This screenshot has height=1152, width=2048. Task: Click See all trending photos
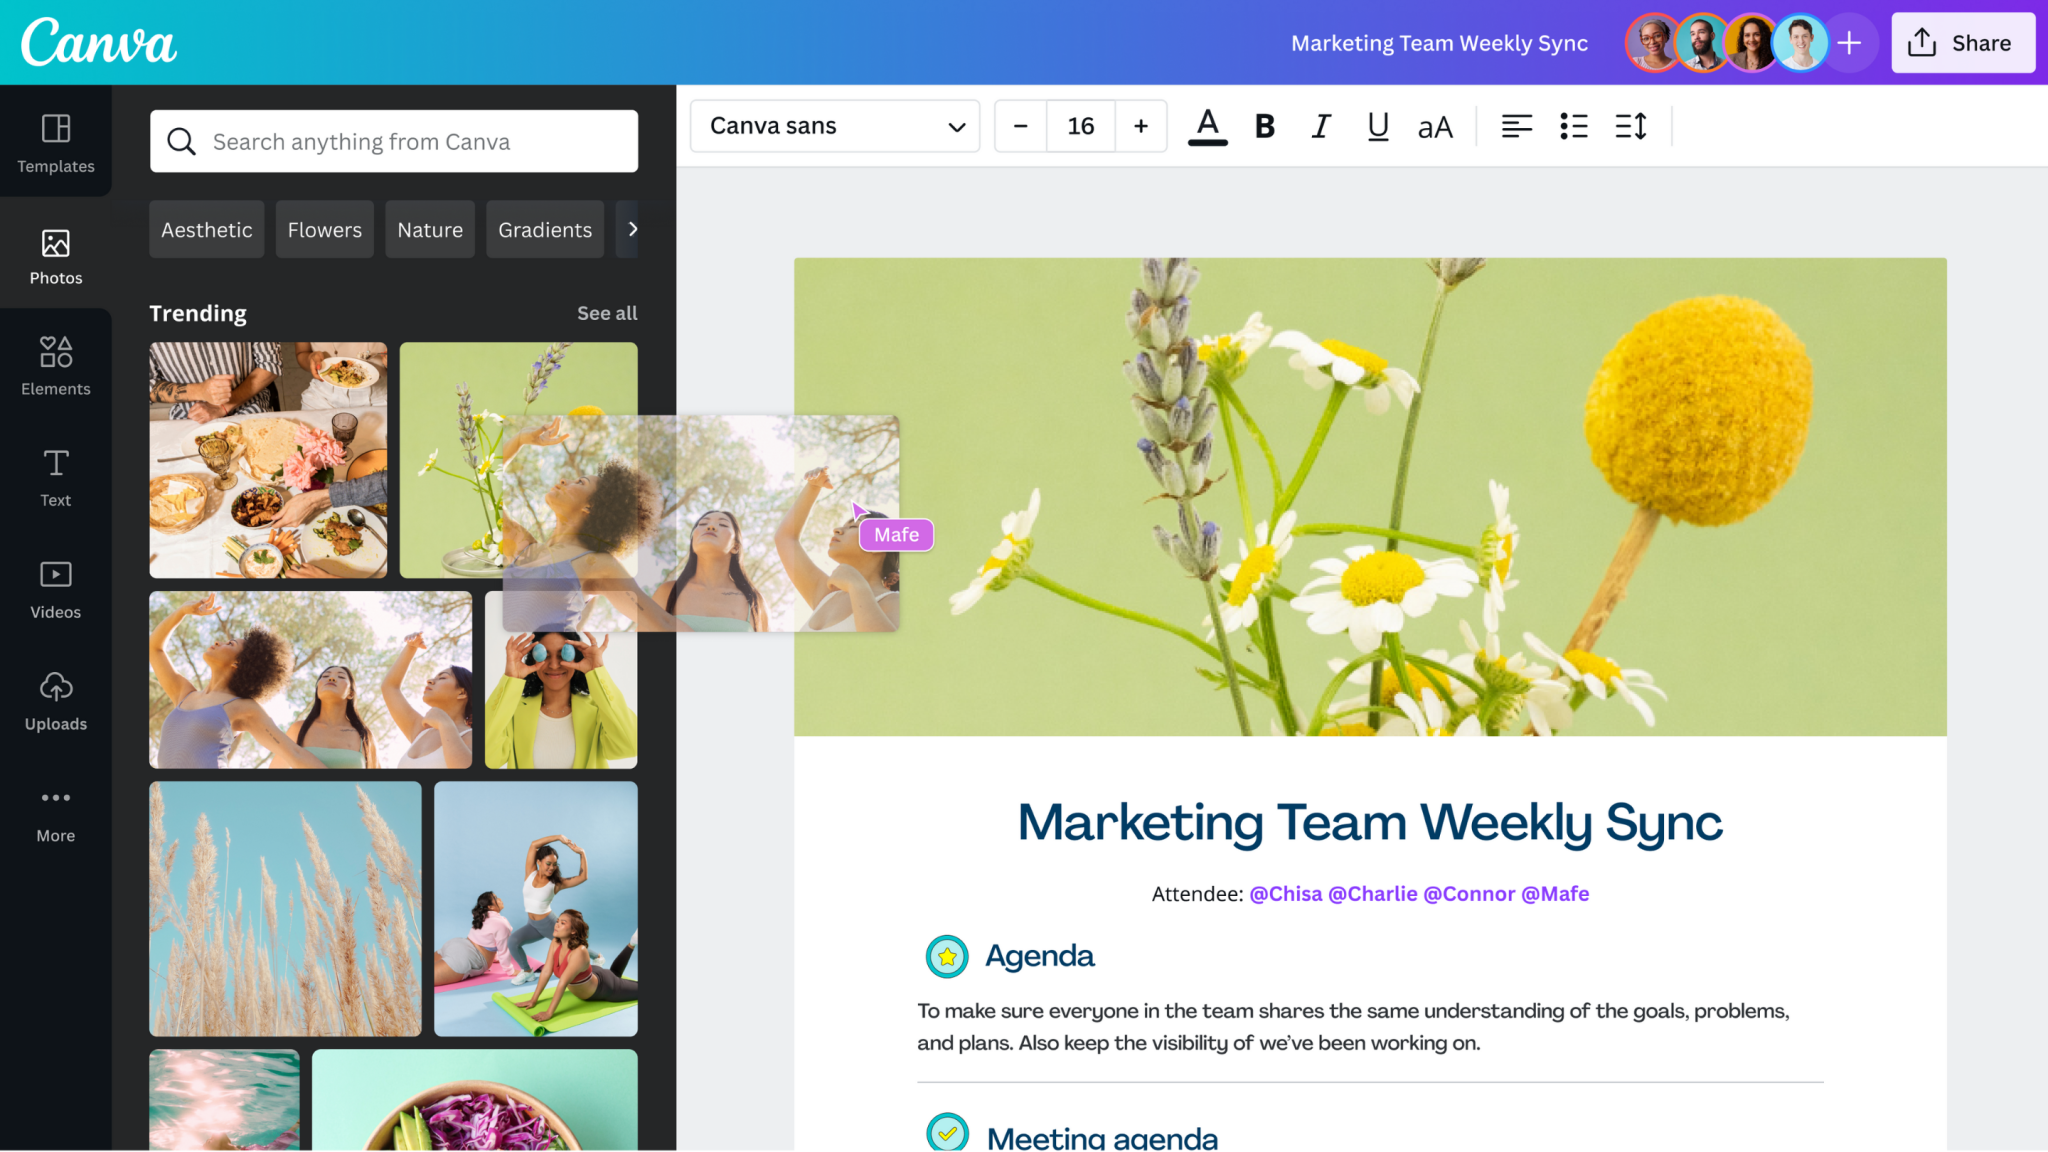pyautogui.click(x=607, y=313)
